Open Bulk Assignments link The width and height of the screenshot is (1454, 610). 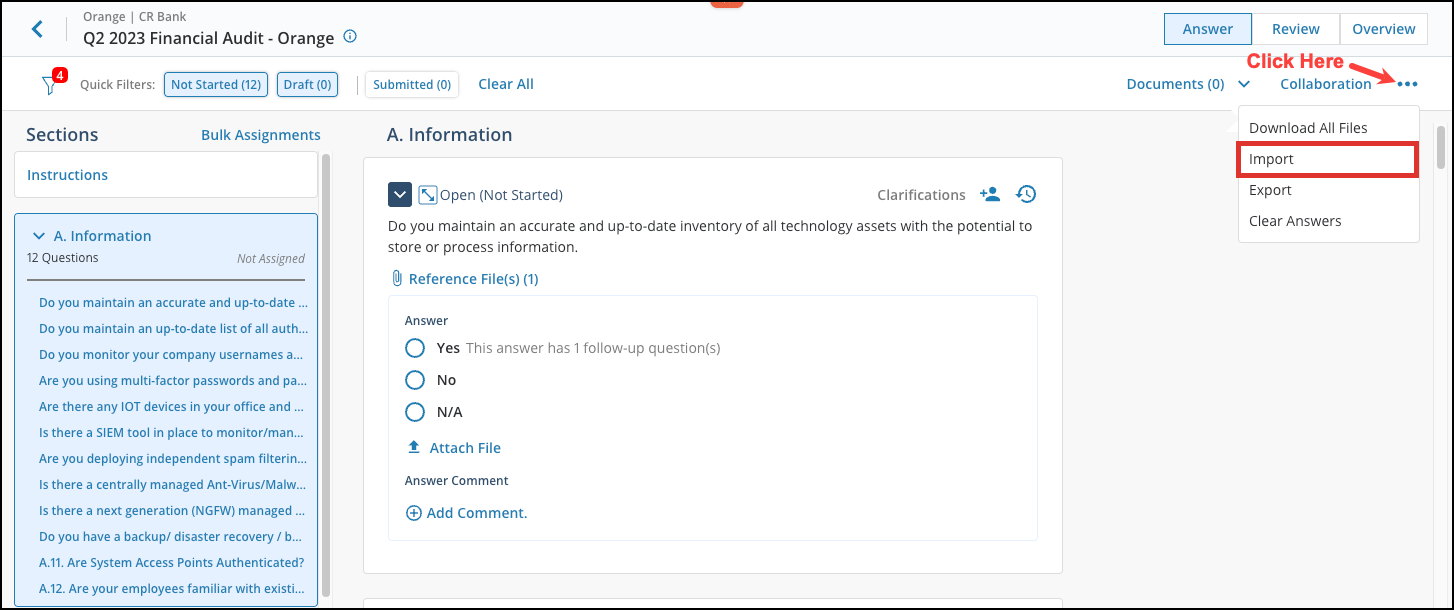[261, 135]
